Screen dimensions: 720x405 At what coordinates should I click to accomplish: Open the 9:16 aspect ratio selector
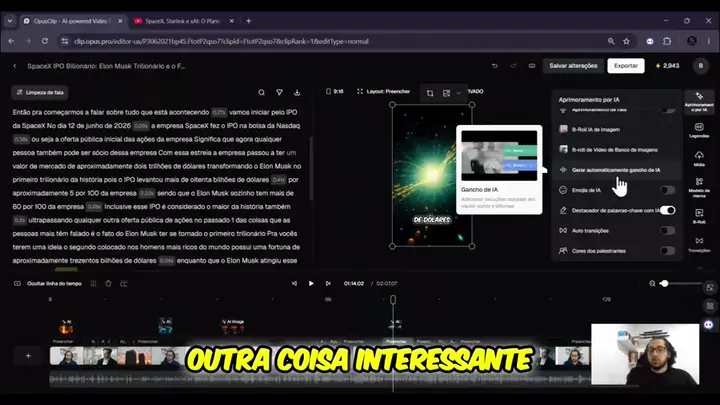[x=335, y=91]
